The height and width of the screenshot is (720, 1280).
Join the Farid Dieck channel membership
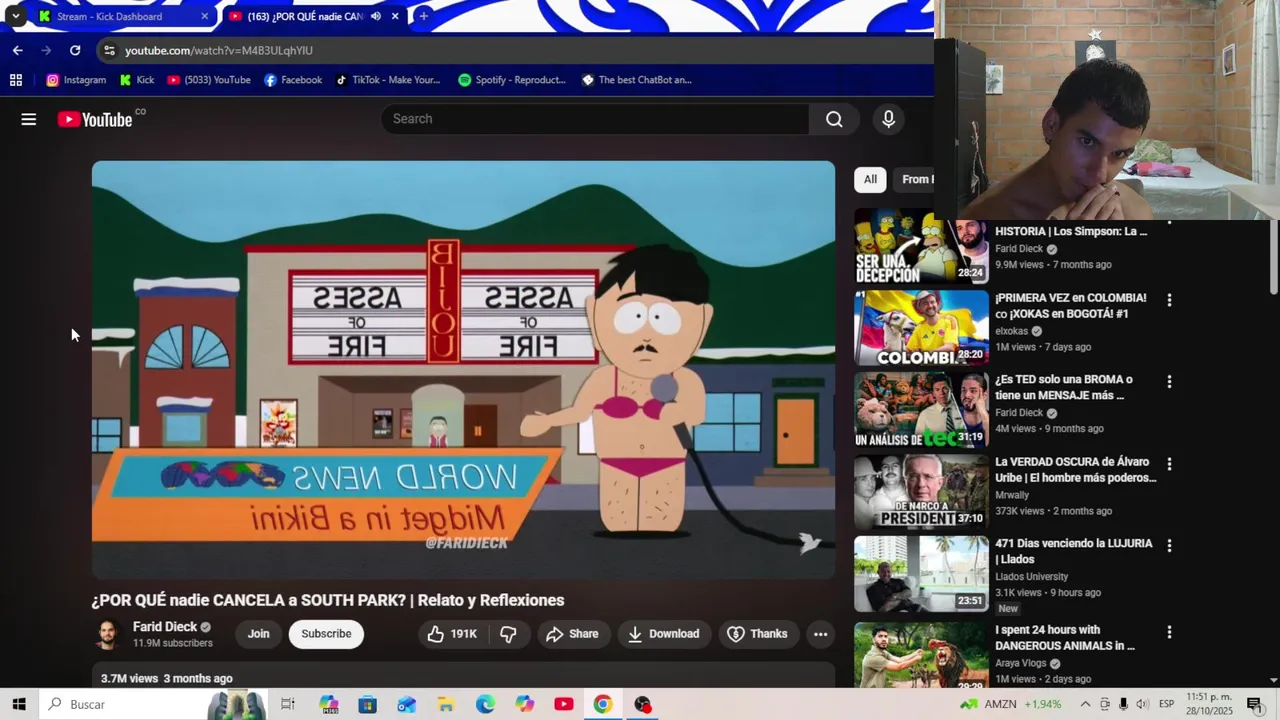coord(258,634)
